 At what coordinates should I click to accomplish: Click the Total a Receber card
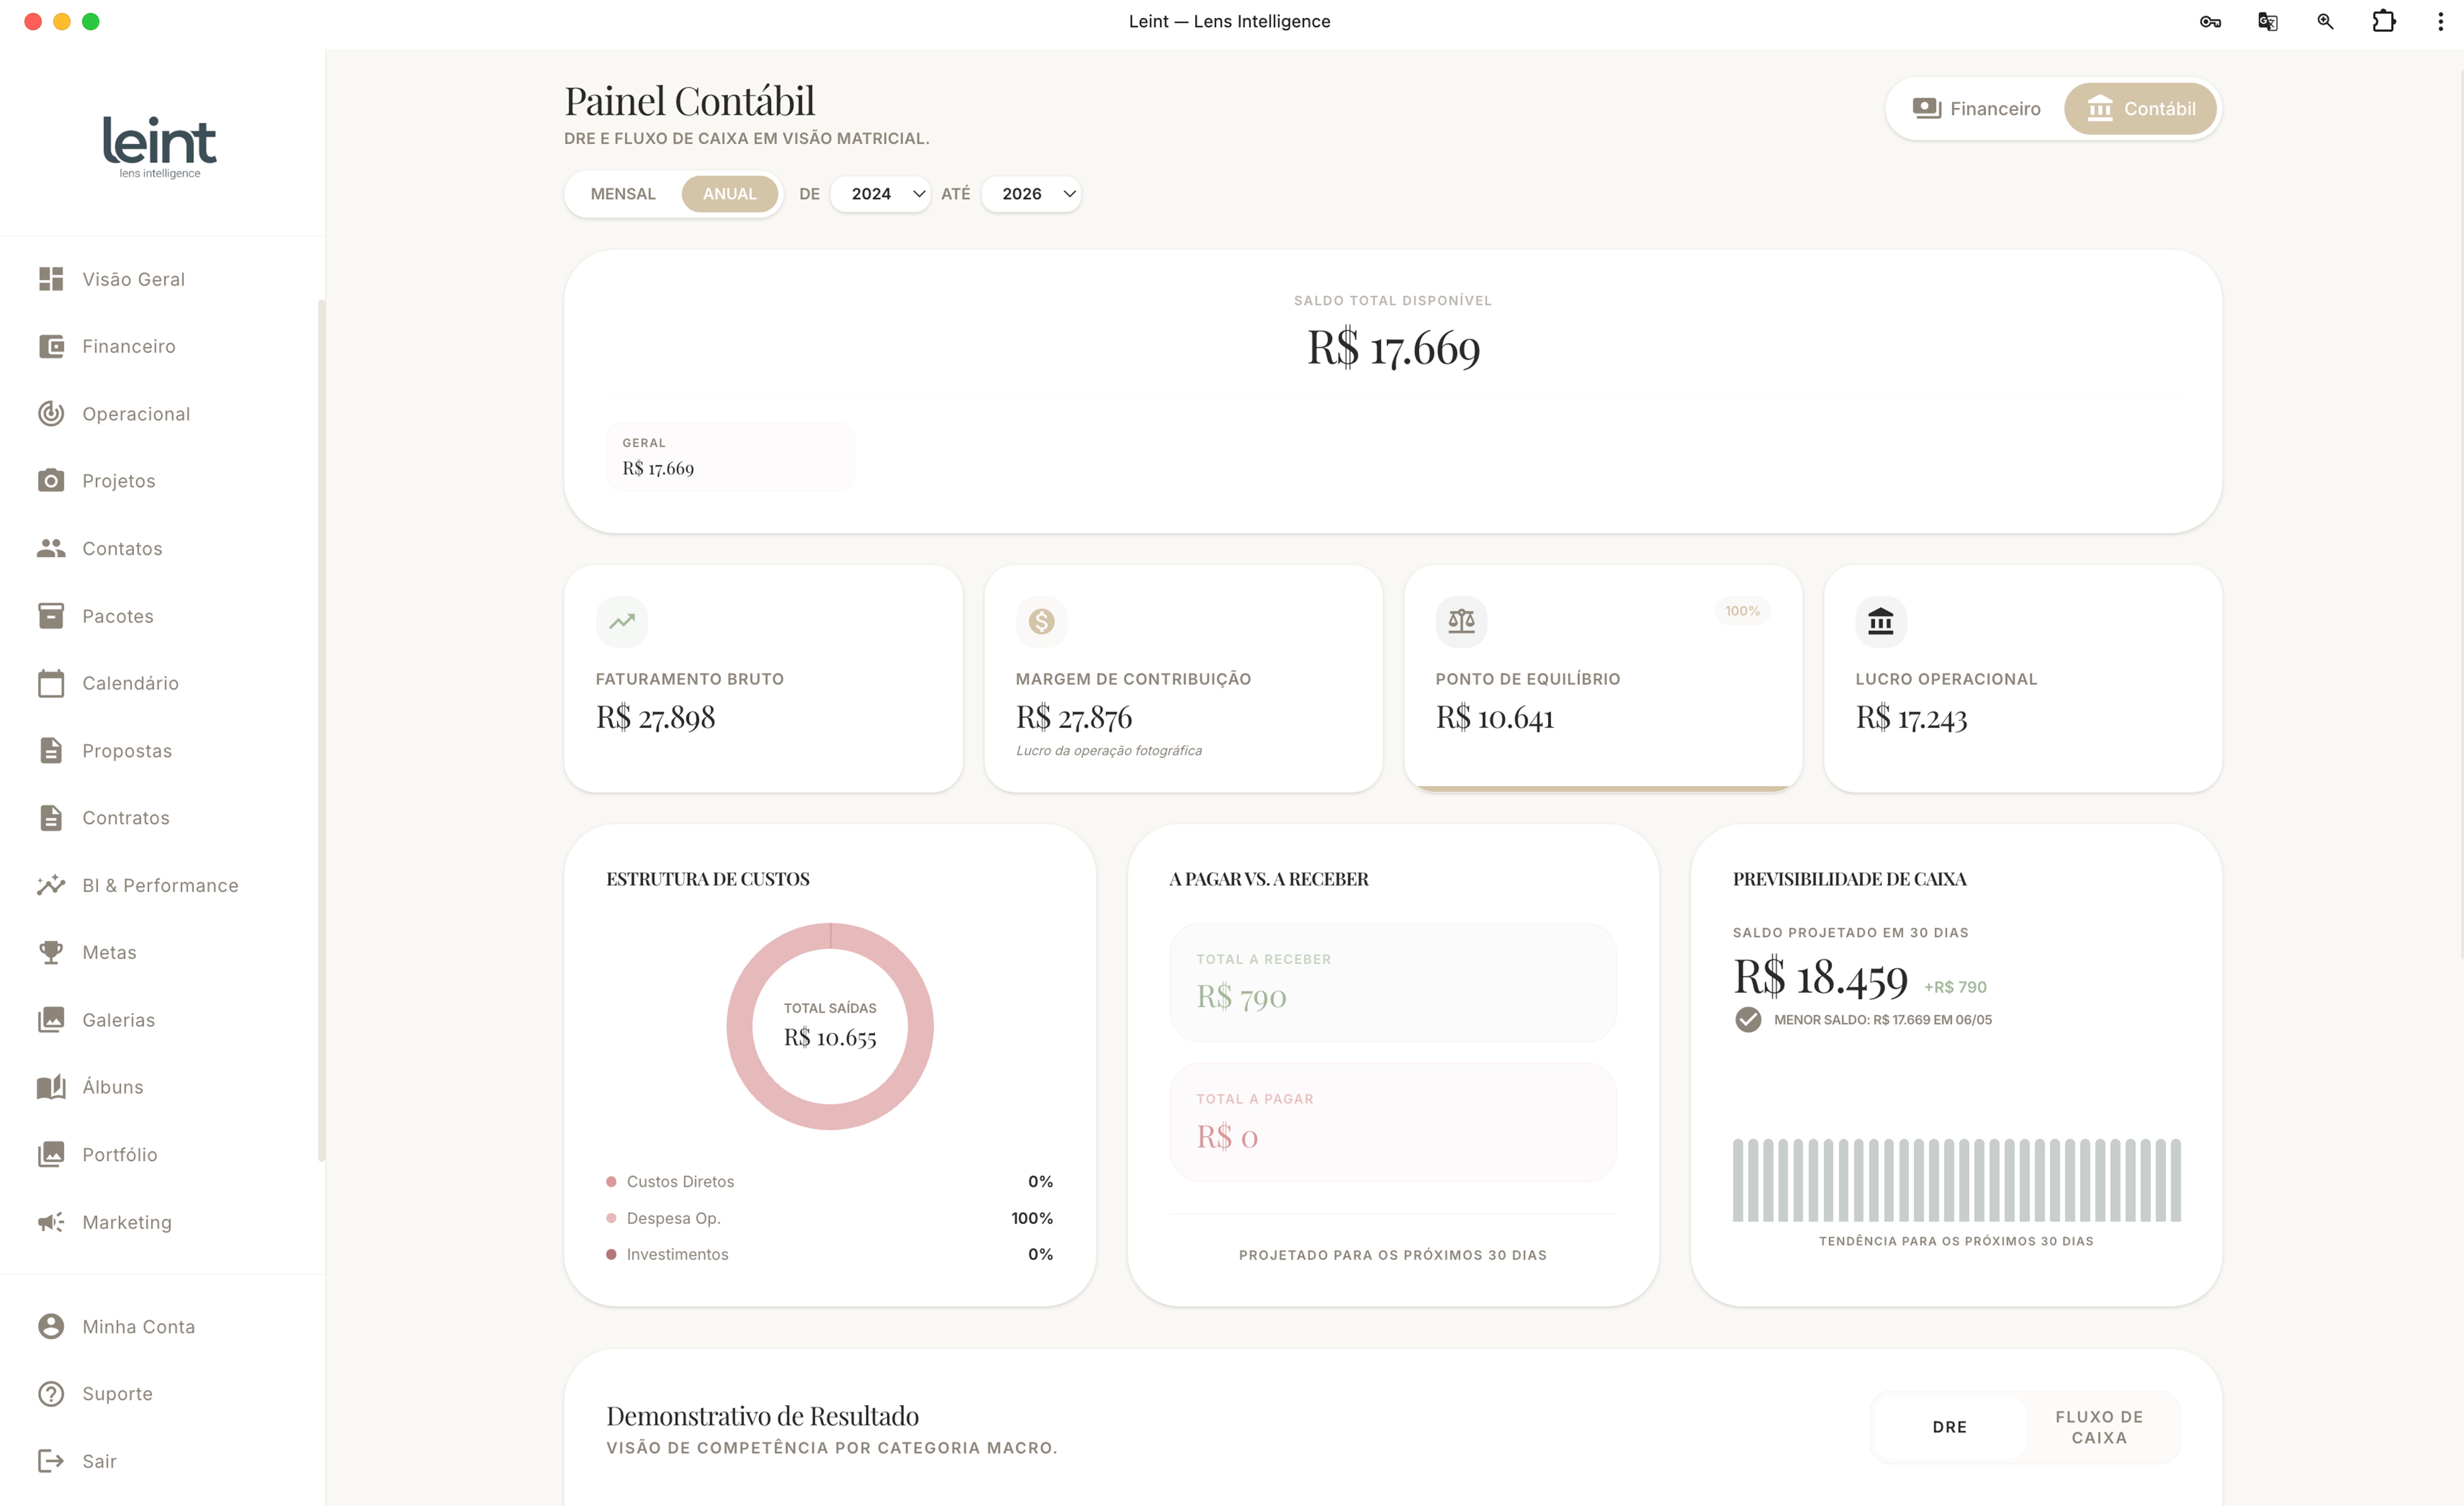[1392, 982]
